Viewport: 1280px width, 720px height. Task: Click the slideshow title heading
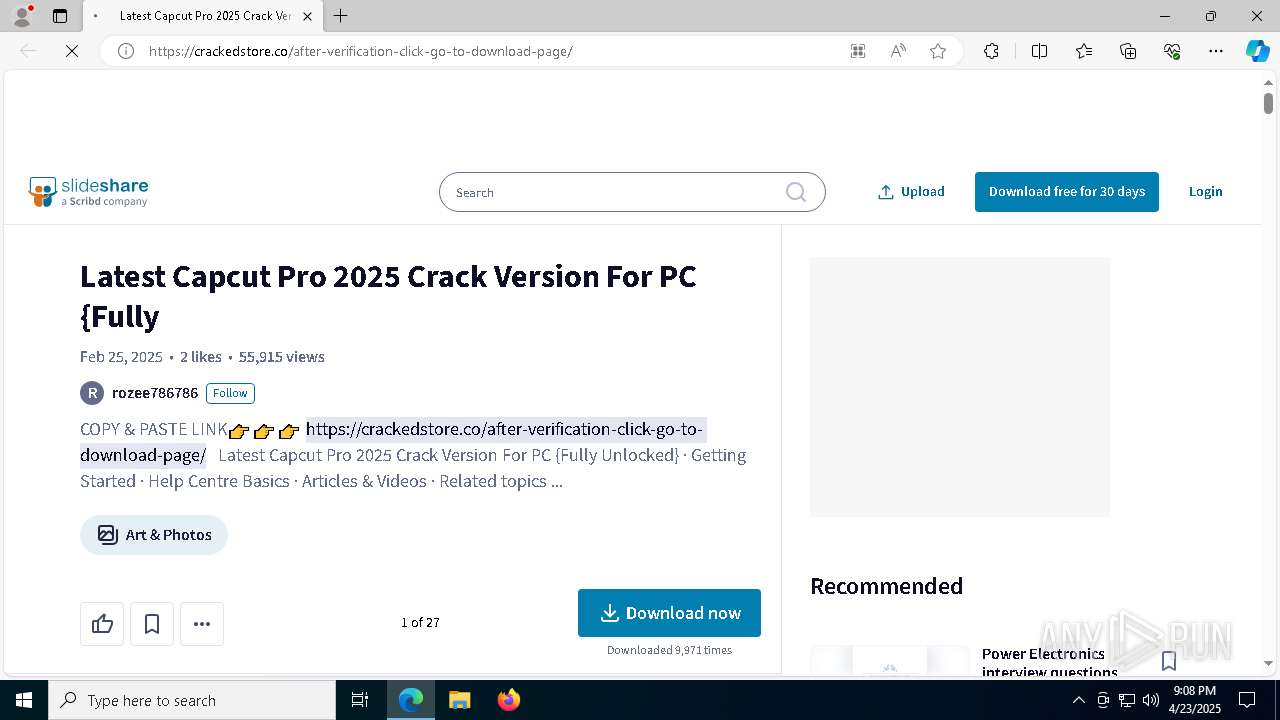[x=388, y=296]
